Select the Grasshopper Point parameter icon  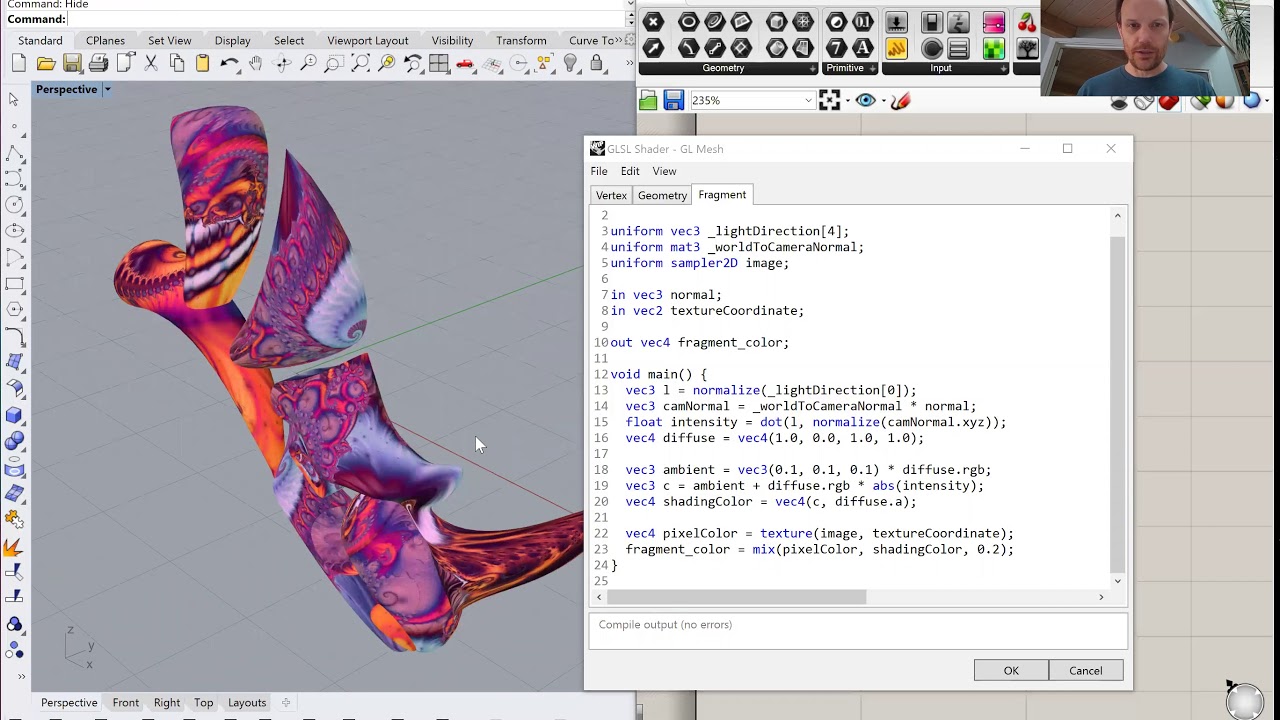[x=653, y=22]
